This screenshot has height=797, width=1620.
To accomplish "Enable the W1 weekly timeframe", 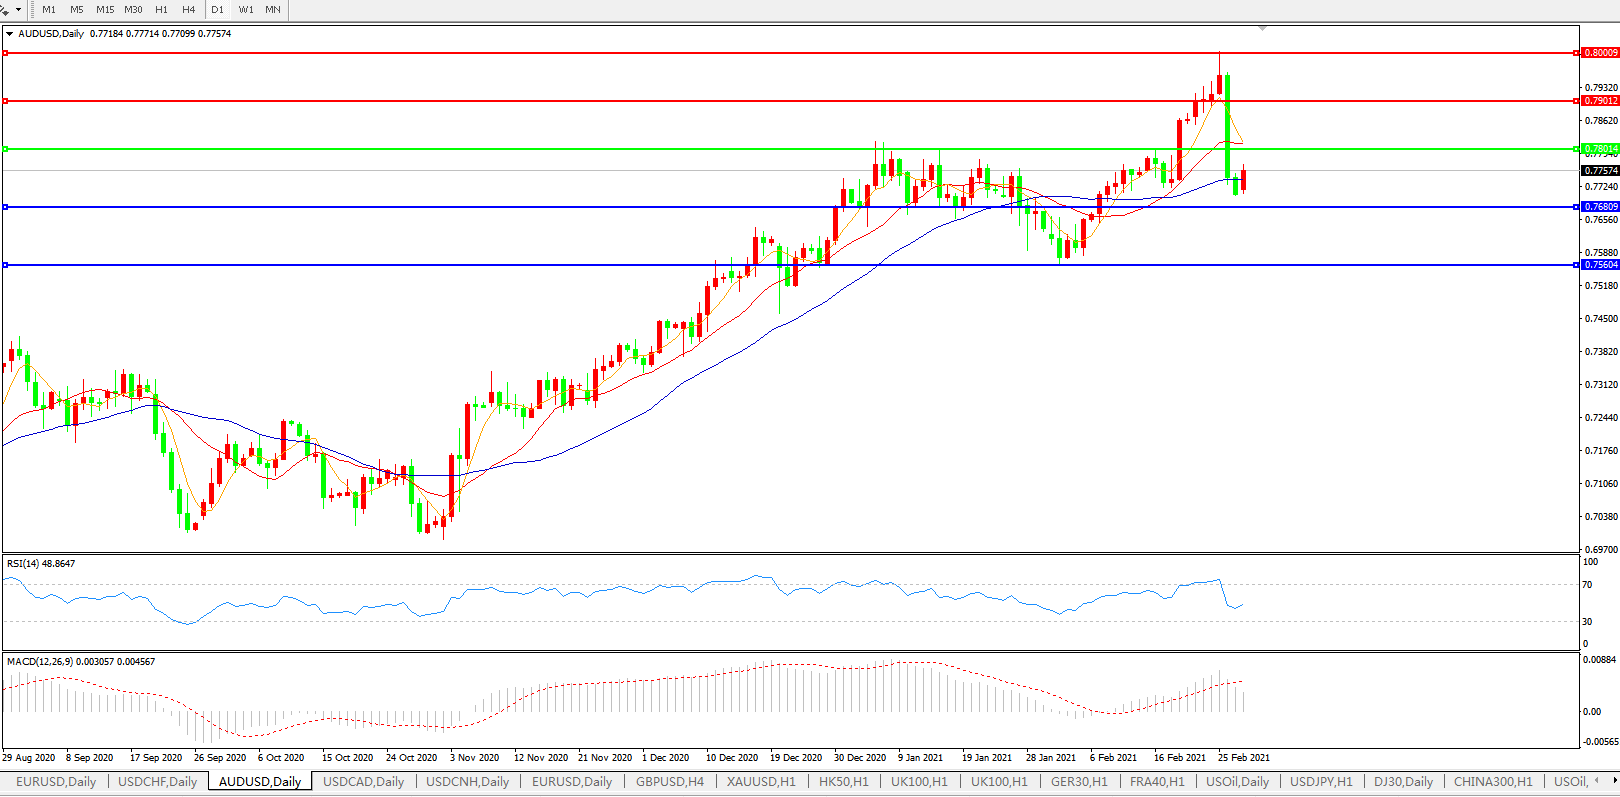I will click(x=246, y=9).
